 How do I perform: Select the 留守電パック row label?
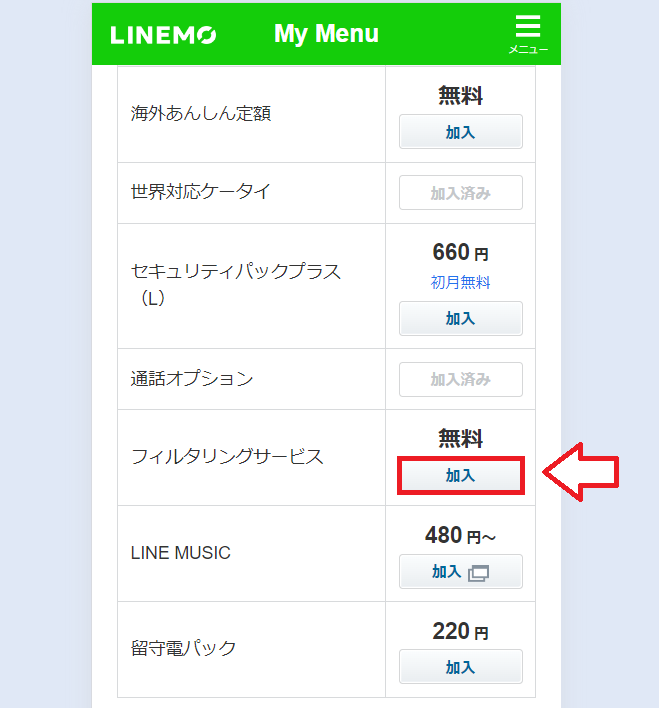(184, 648)
